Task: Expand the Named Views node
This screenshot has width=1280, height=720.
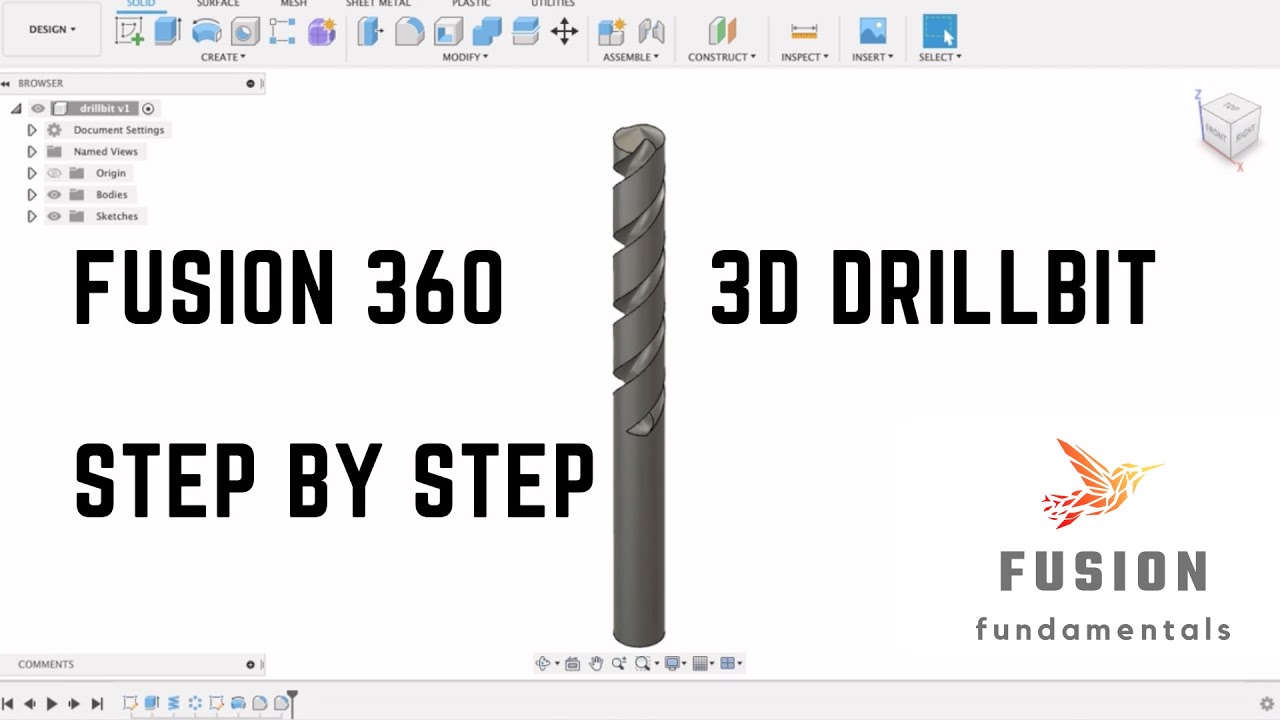Action: pyautogui.click(x=32, y=152)
